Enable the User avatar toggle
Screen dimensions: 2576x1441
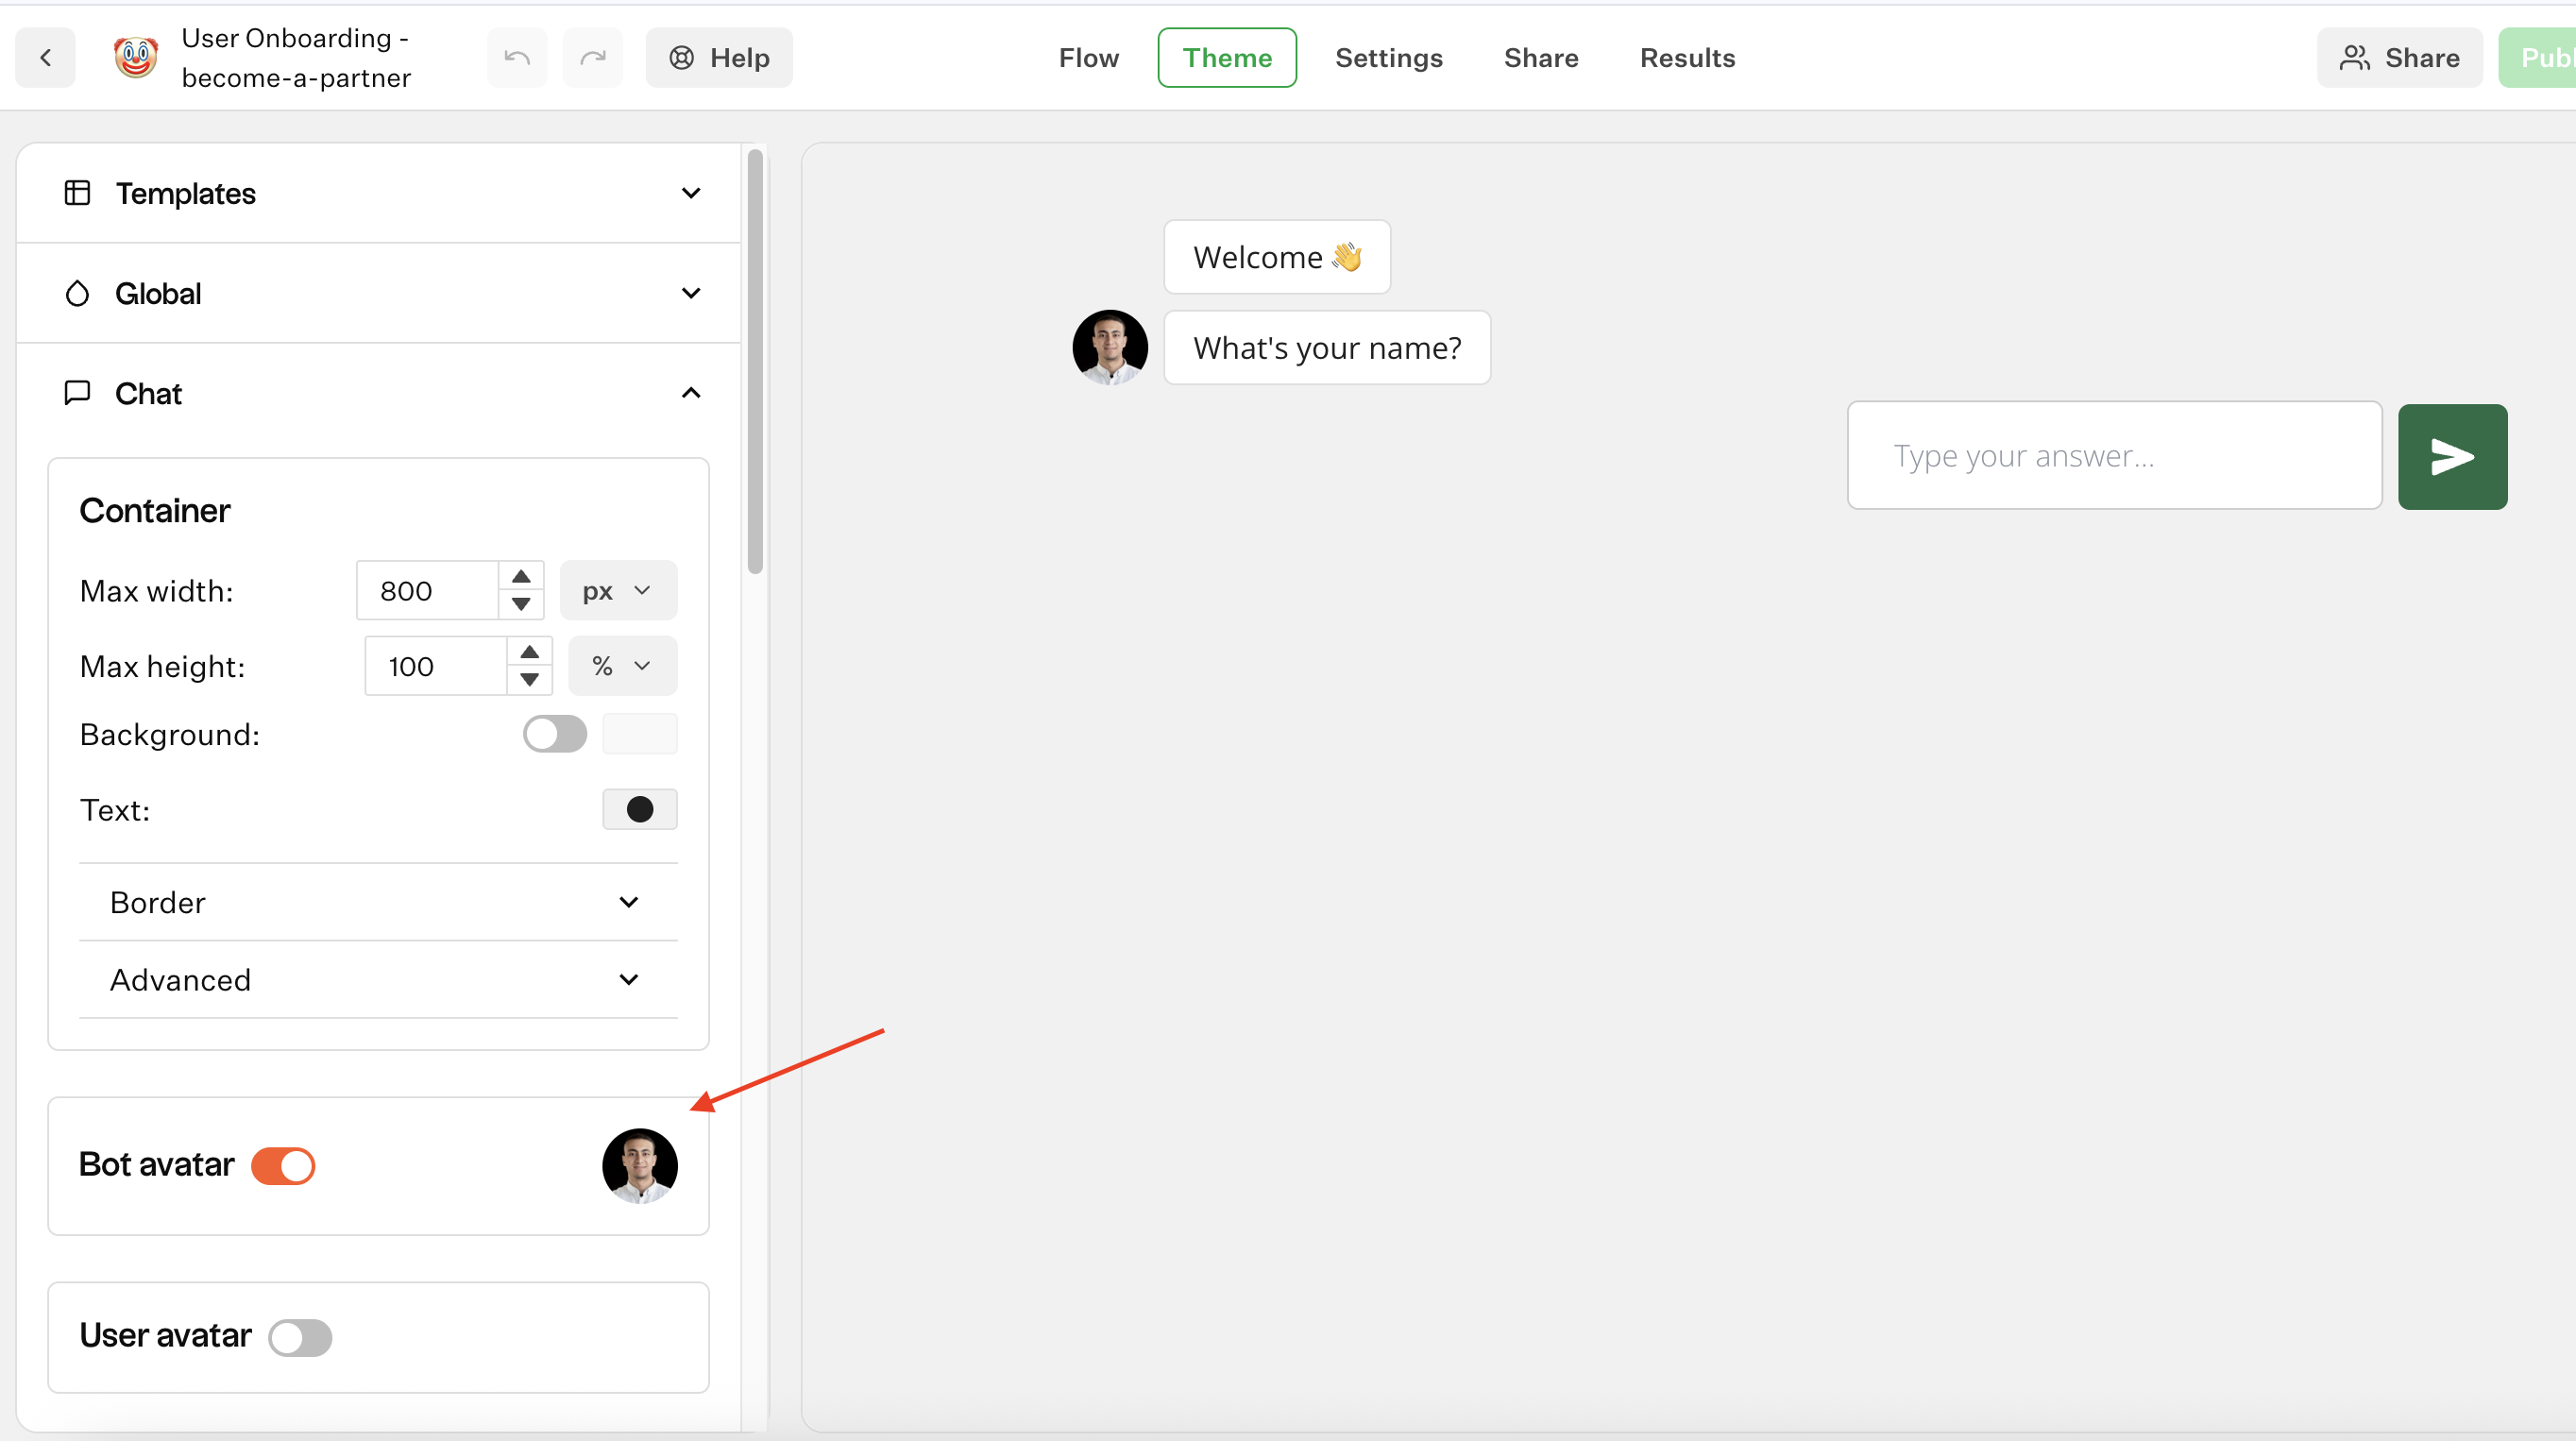point(300,1337)
